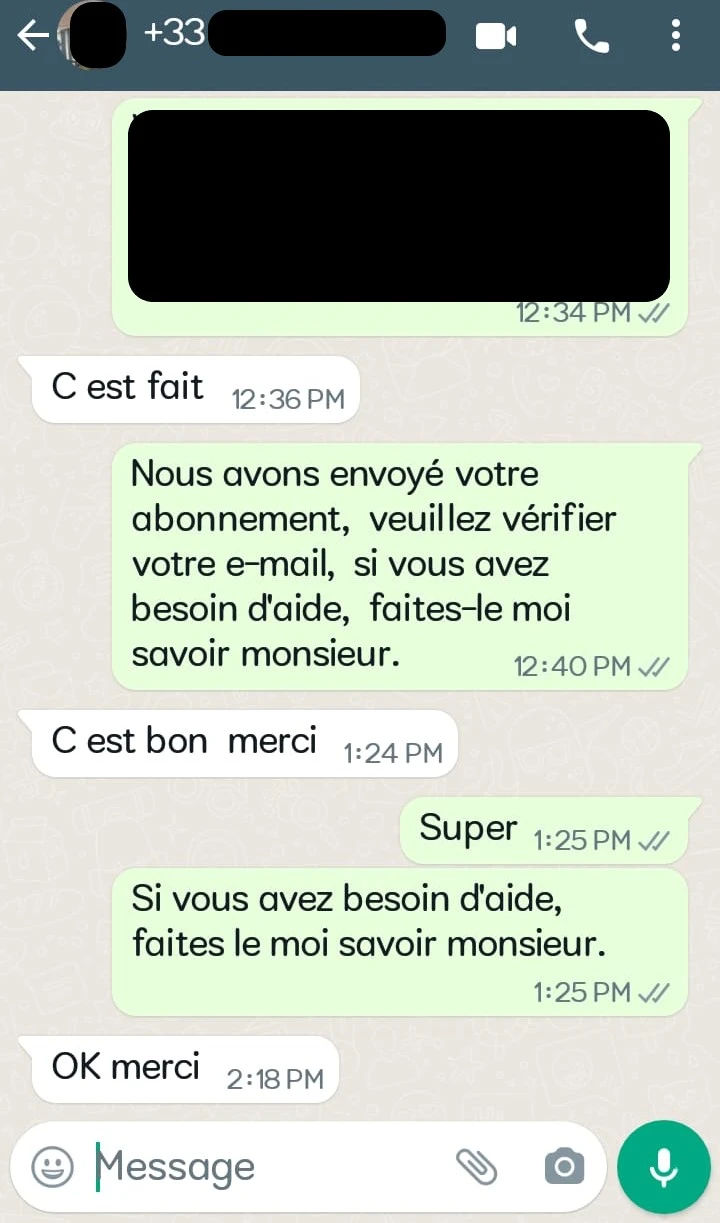Viewport: 720px width, 1223px height.
Task: Open the emoji picker
Action: coord(52,1166)
